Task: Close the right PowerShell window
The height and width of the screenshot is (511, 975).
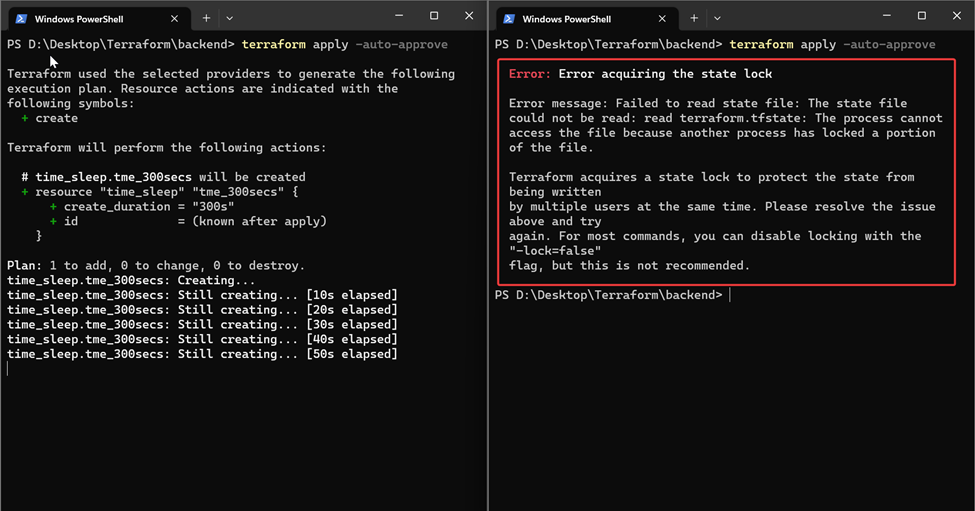Action: pyautogui.click(x=956, y=16)
